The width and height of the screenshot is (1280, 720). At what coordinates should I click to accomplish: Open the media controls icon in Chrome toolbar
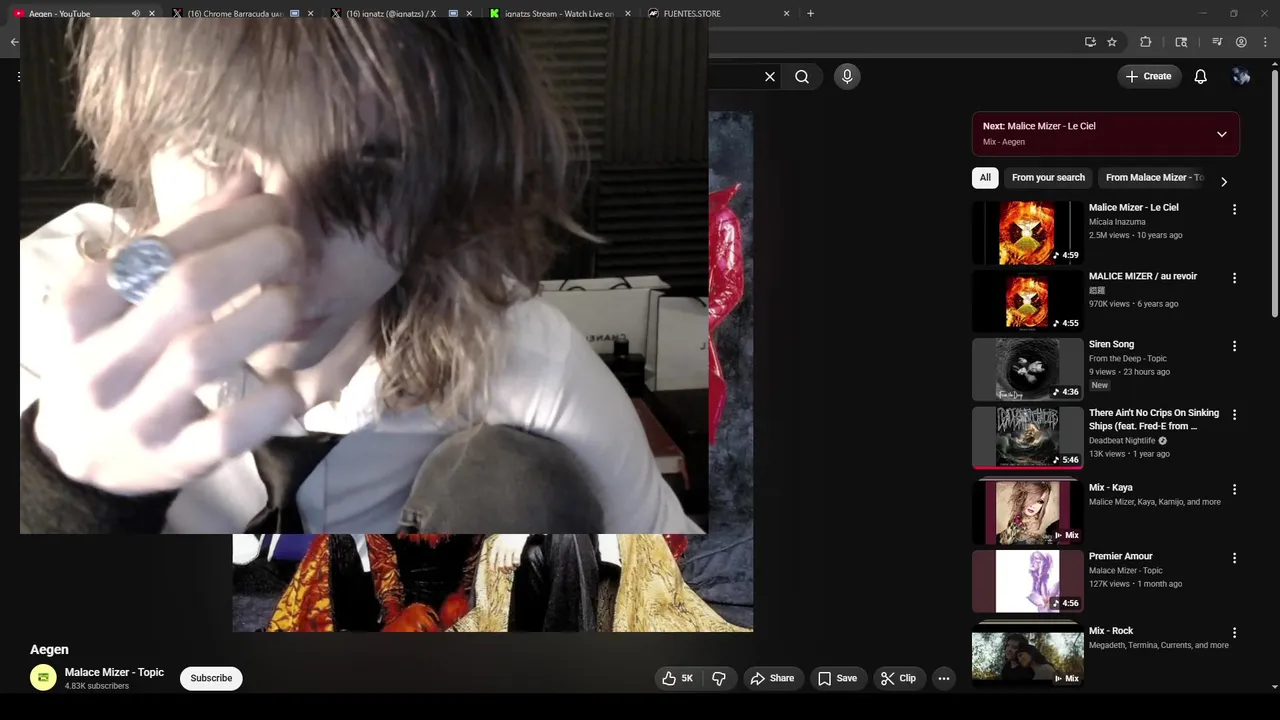pos(1217,42)
